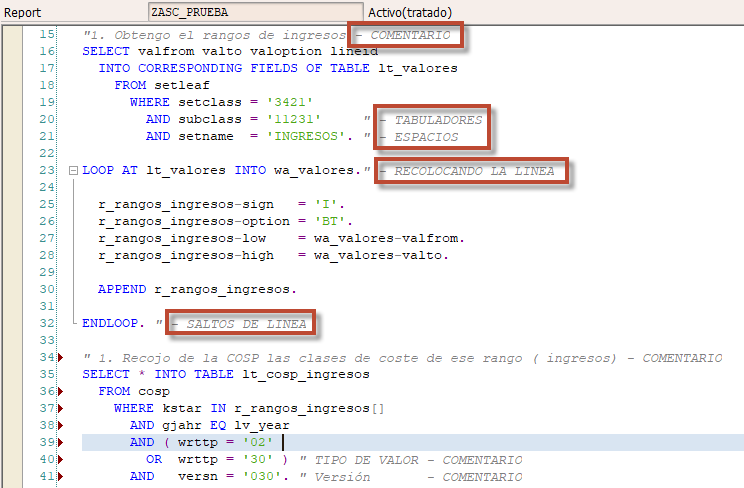Click the change marker on line 36
The image size is (744, 488).
click(61, 392)
